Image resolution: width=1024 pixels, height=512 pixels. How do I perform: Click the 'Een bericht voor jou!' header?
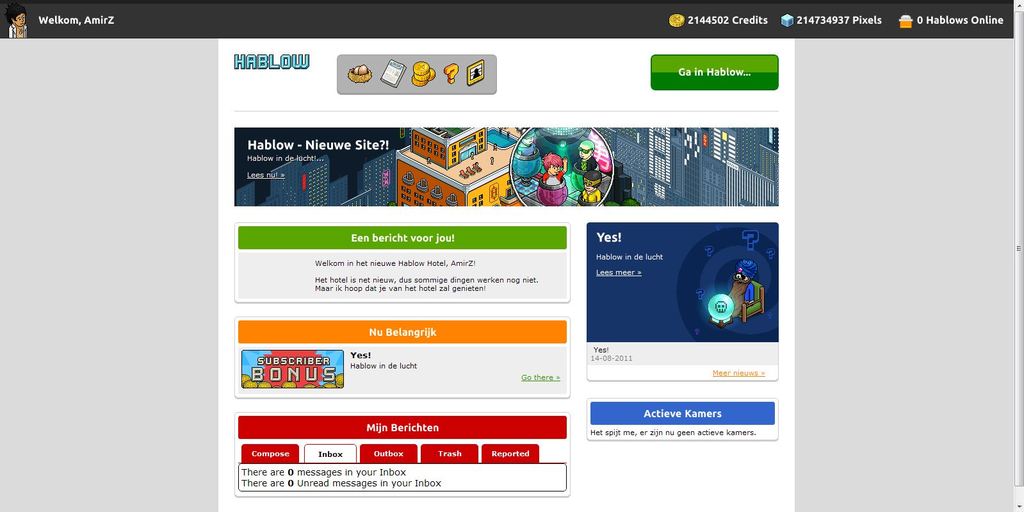(402, 238)
